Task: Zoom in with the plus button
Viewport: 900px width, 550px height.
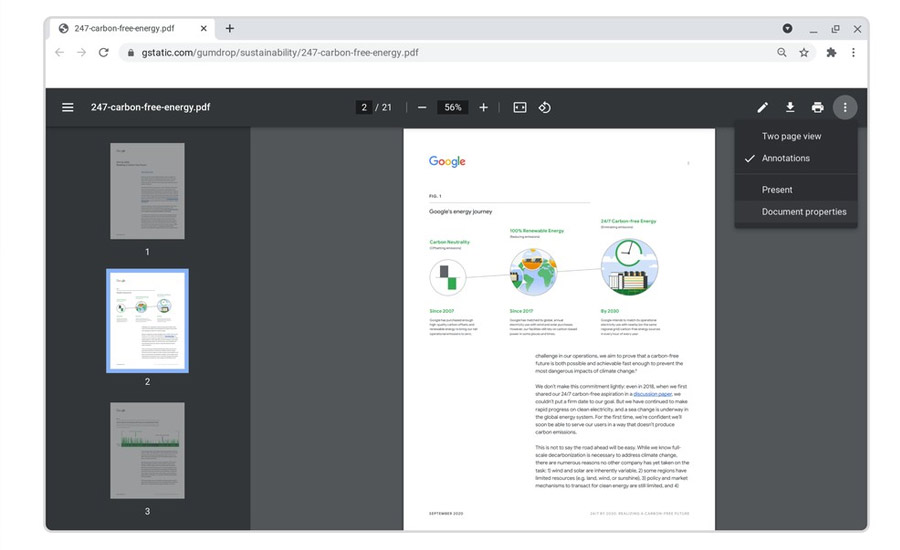Action: [483, 107]
